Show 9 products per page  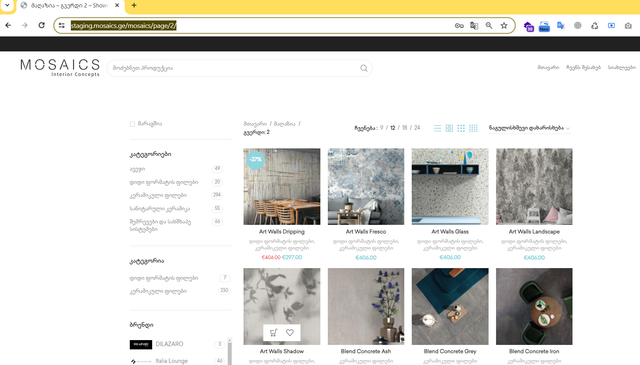(382, 128)
